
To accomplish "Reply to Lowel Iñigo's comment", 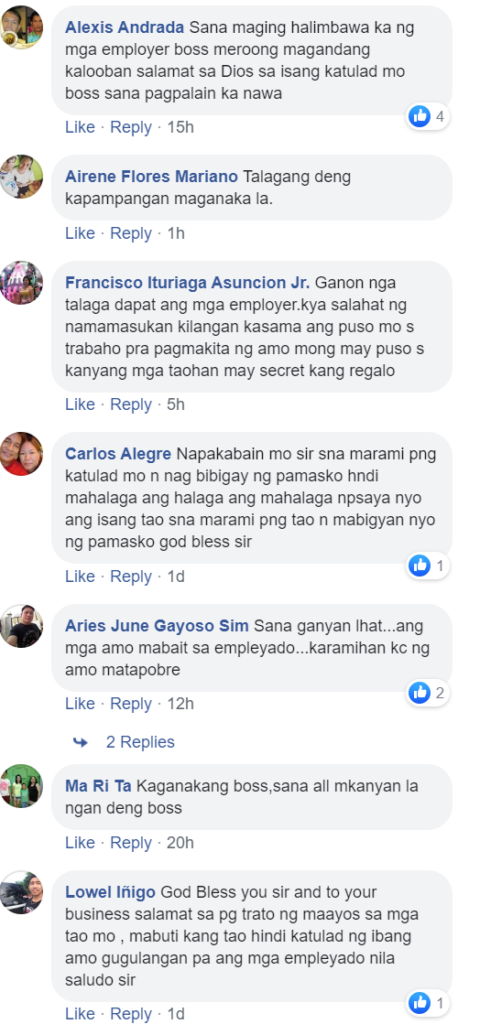I will 131,1014.
